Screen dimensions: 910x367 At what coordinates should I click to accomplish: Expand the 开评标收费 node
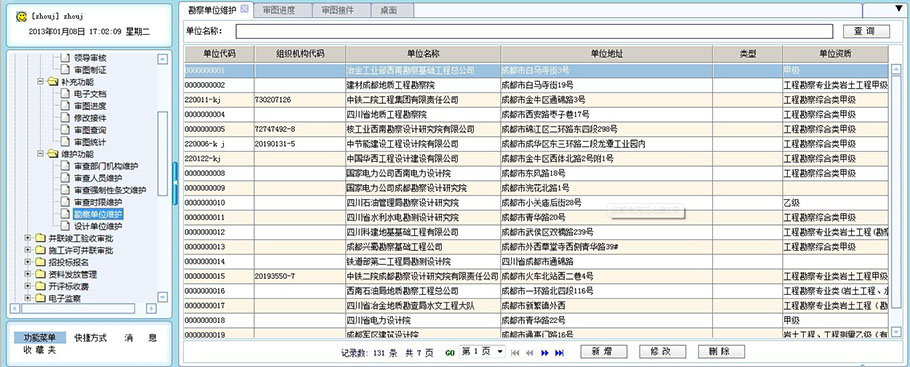click(x=27, y=286)
